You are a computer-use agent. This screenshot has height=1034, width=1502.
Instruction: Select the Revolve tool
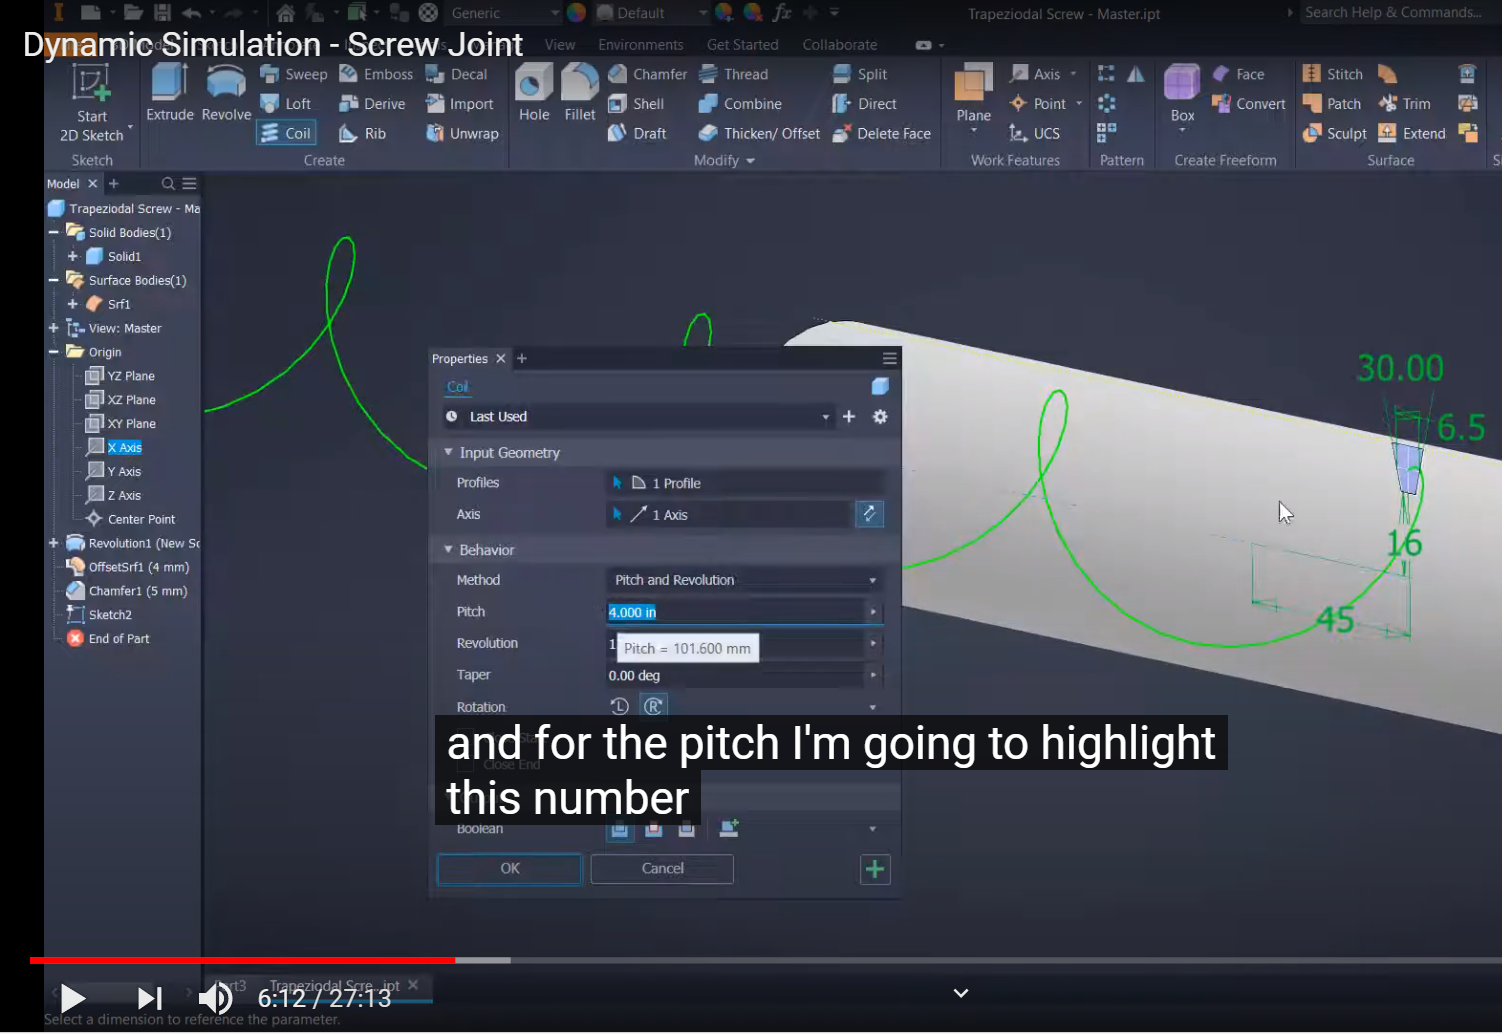226,95
